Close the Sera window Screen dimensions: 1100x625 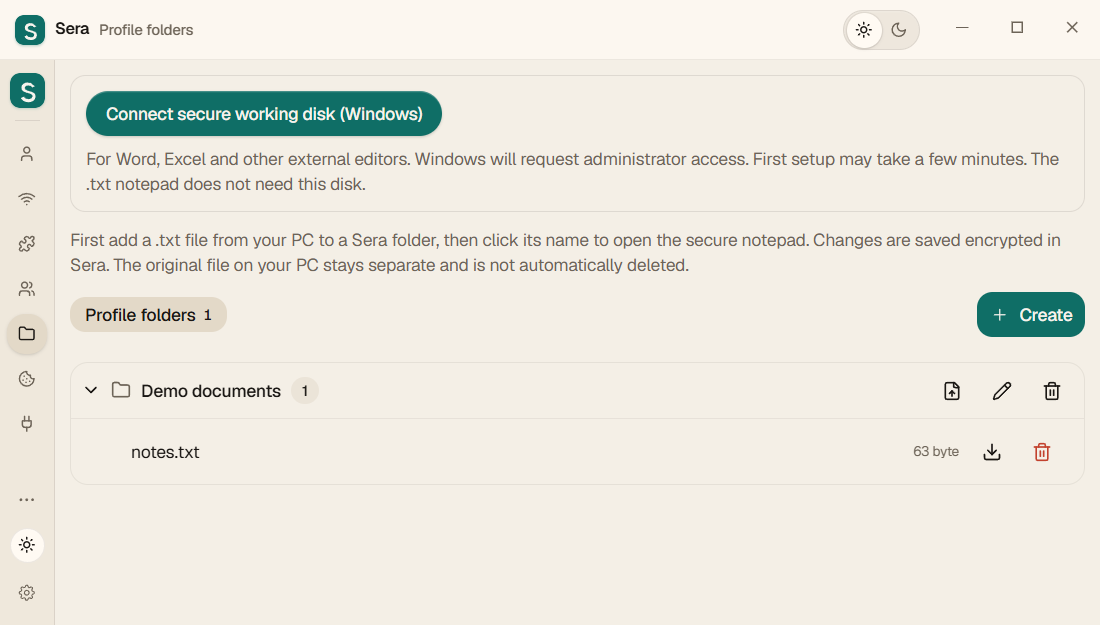click(x=1072, y=27)
